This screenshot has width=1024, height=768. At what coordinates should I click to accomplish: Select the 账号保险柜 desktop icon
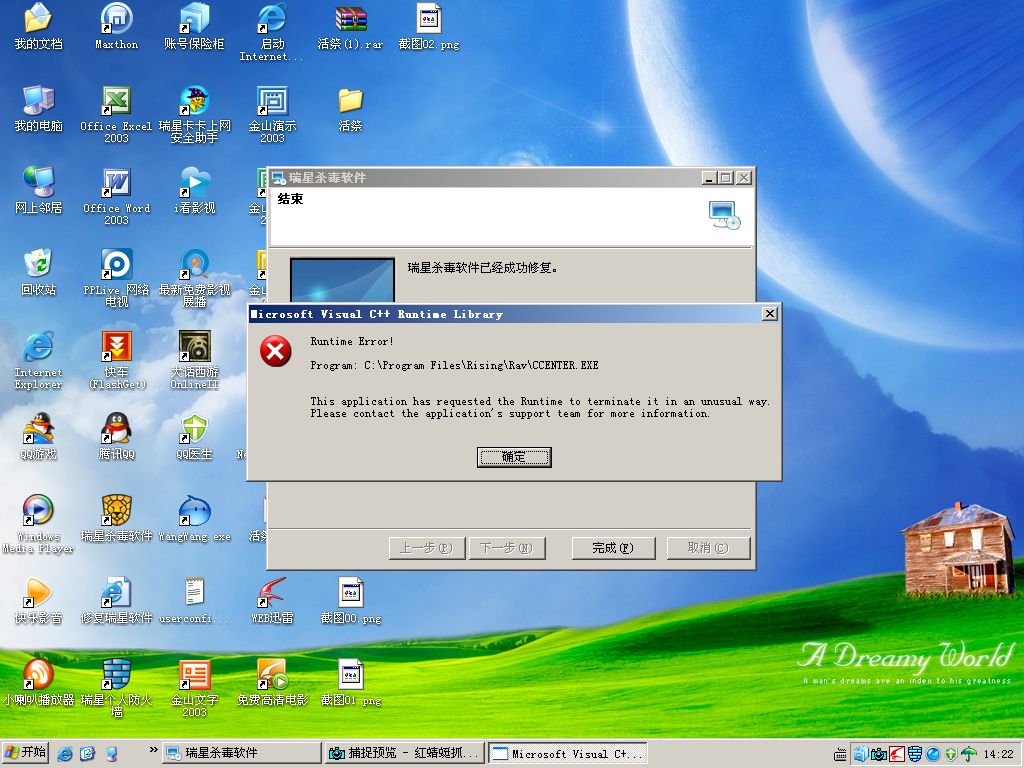(x=194, y=27)
